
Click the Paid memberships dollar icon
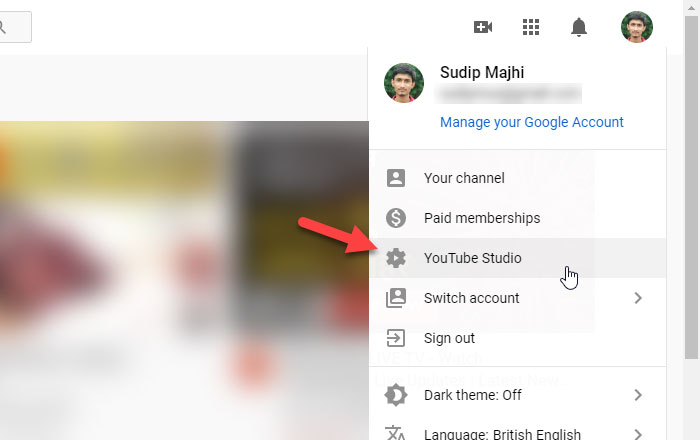(x=396, y=218)
